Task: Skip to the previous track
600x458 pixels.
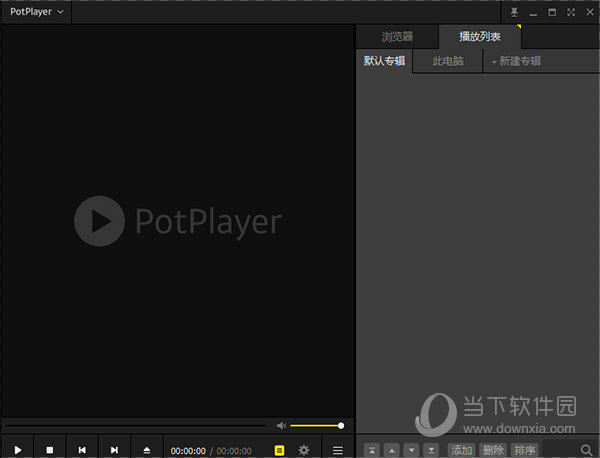Action: (x=82, y=450)
